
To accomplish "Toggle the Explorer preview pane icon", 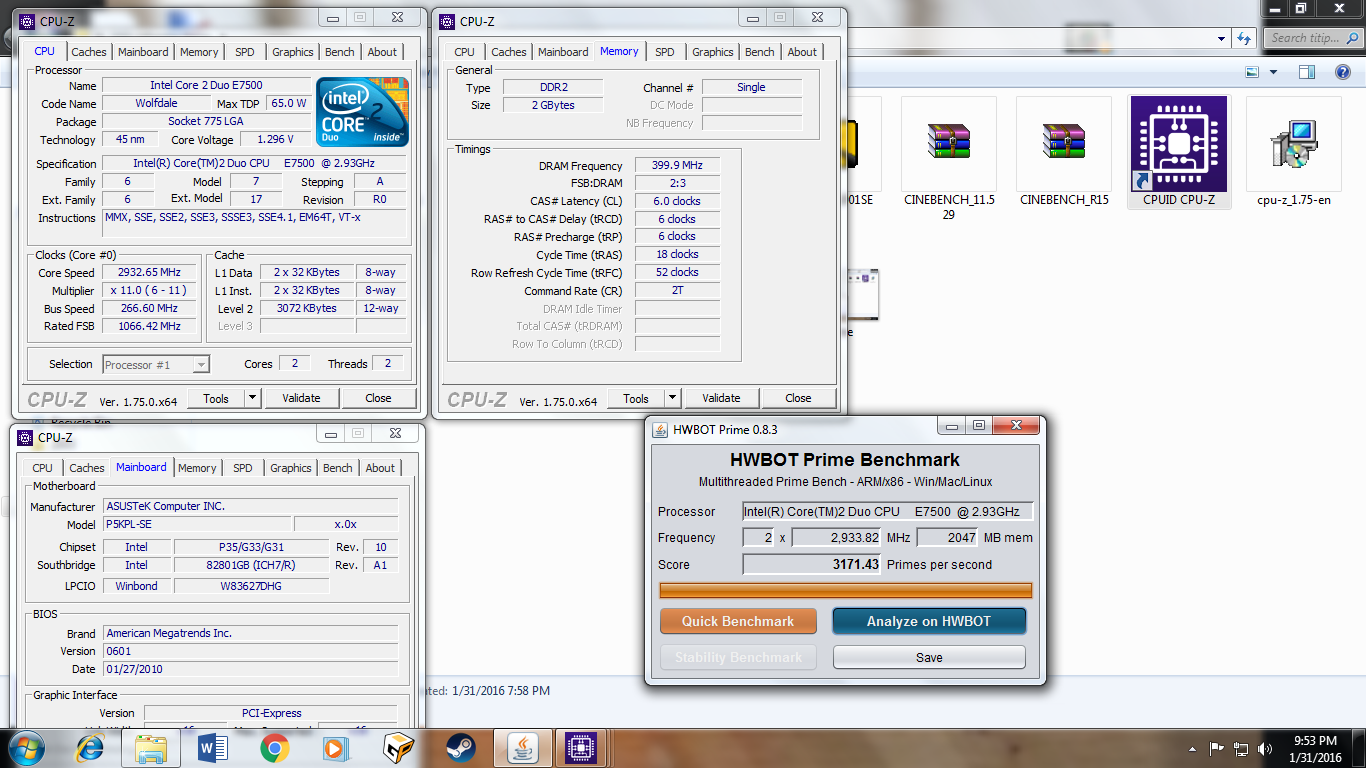I will tap(1306, 72).
